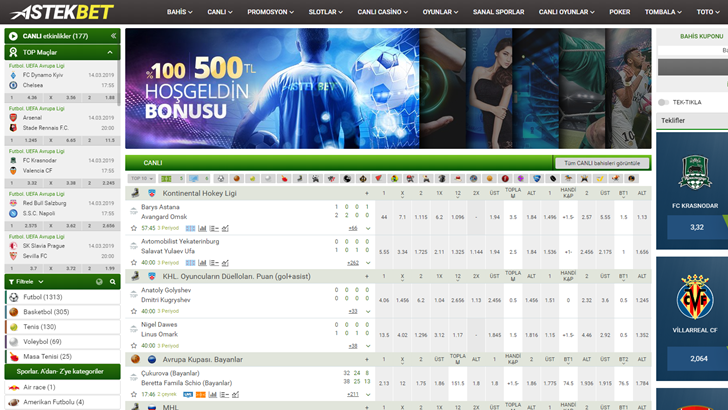The image size is (728, 410).
Task: Expand markets chevron for Nigel Dawes row
Action: 368,346
